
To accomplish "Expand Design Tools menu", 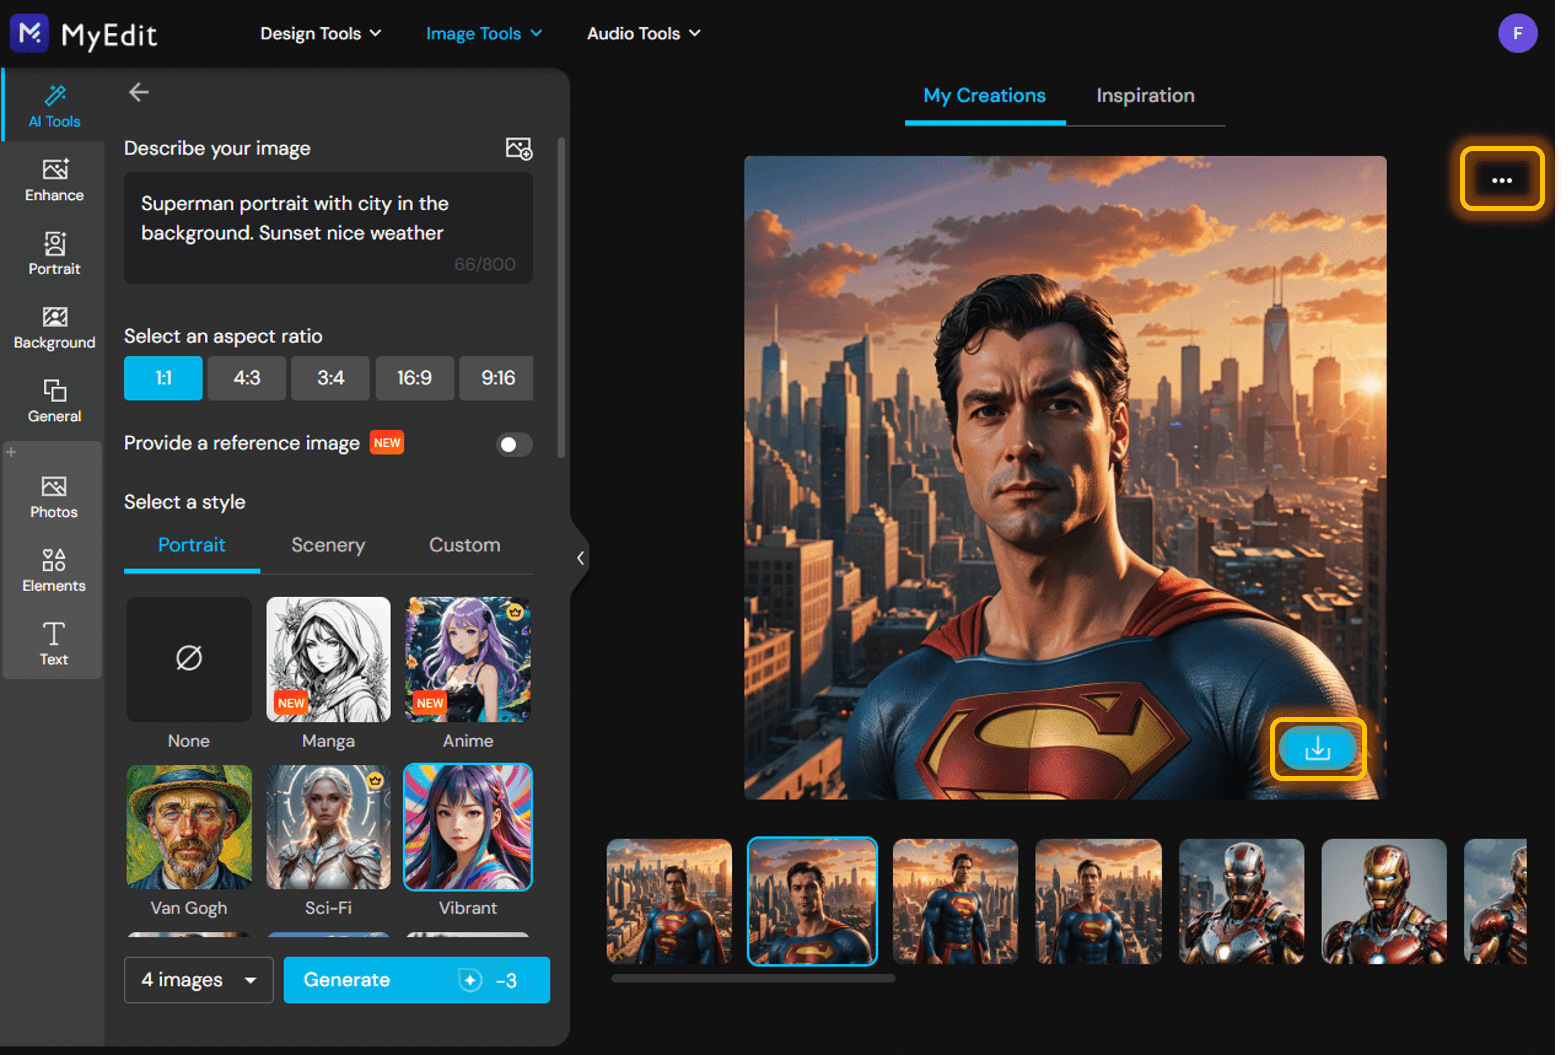I will click(x=321, y=33).
